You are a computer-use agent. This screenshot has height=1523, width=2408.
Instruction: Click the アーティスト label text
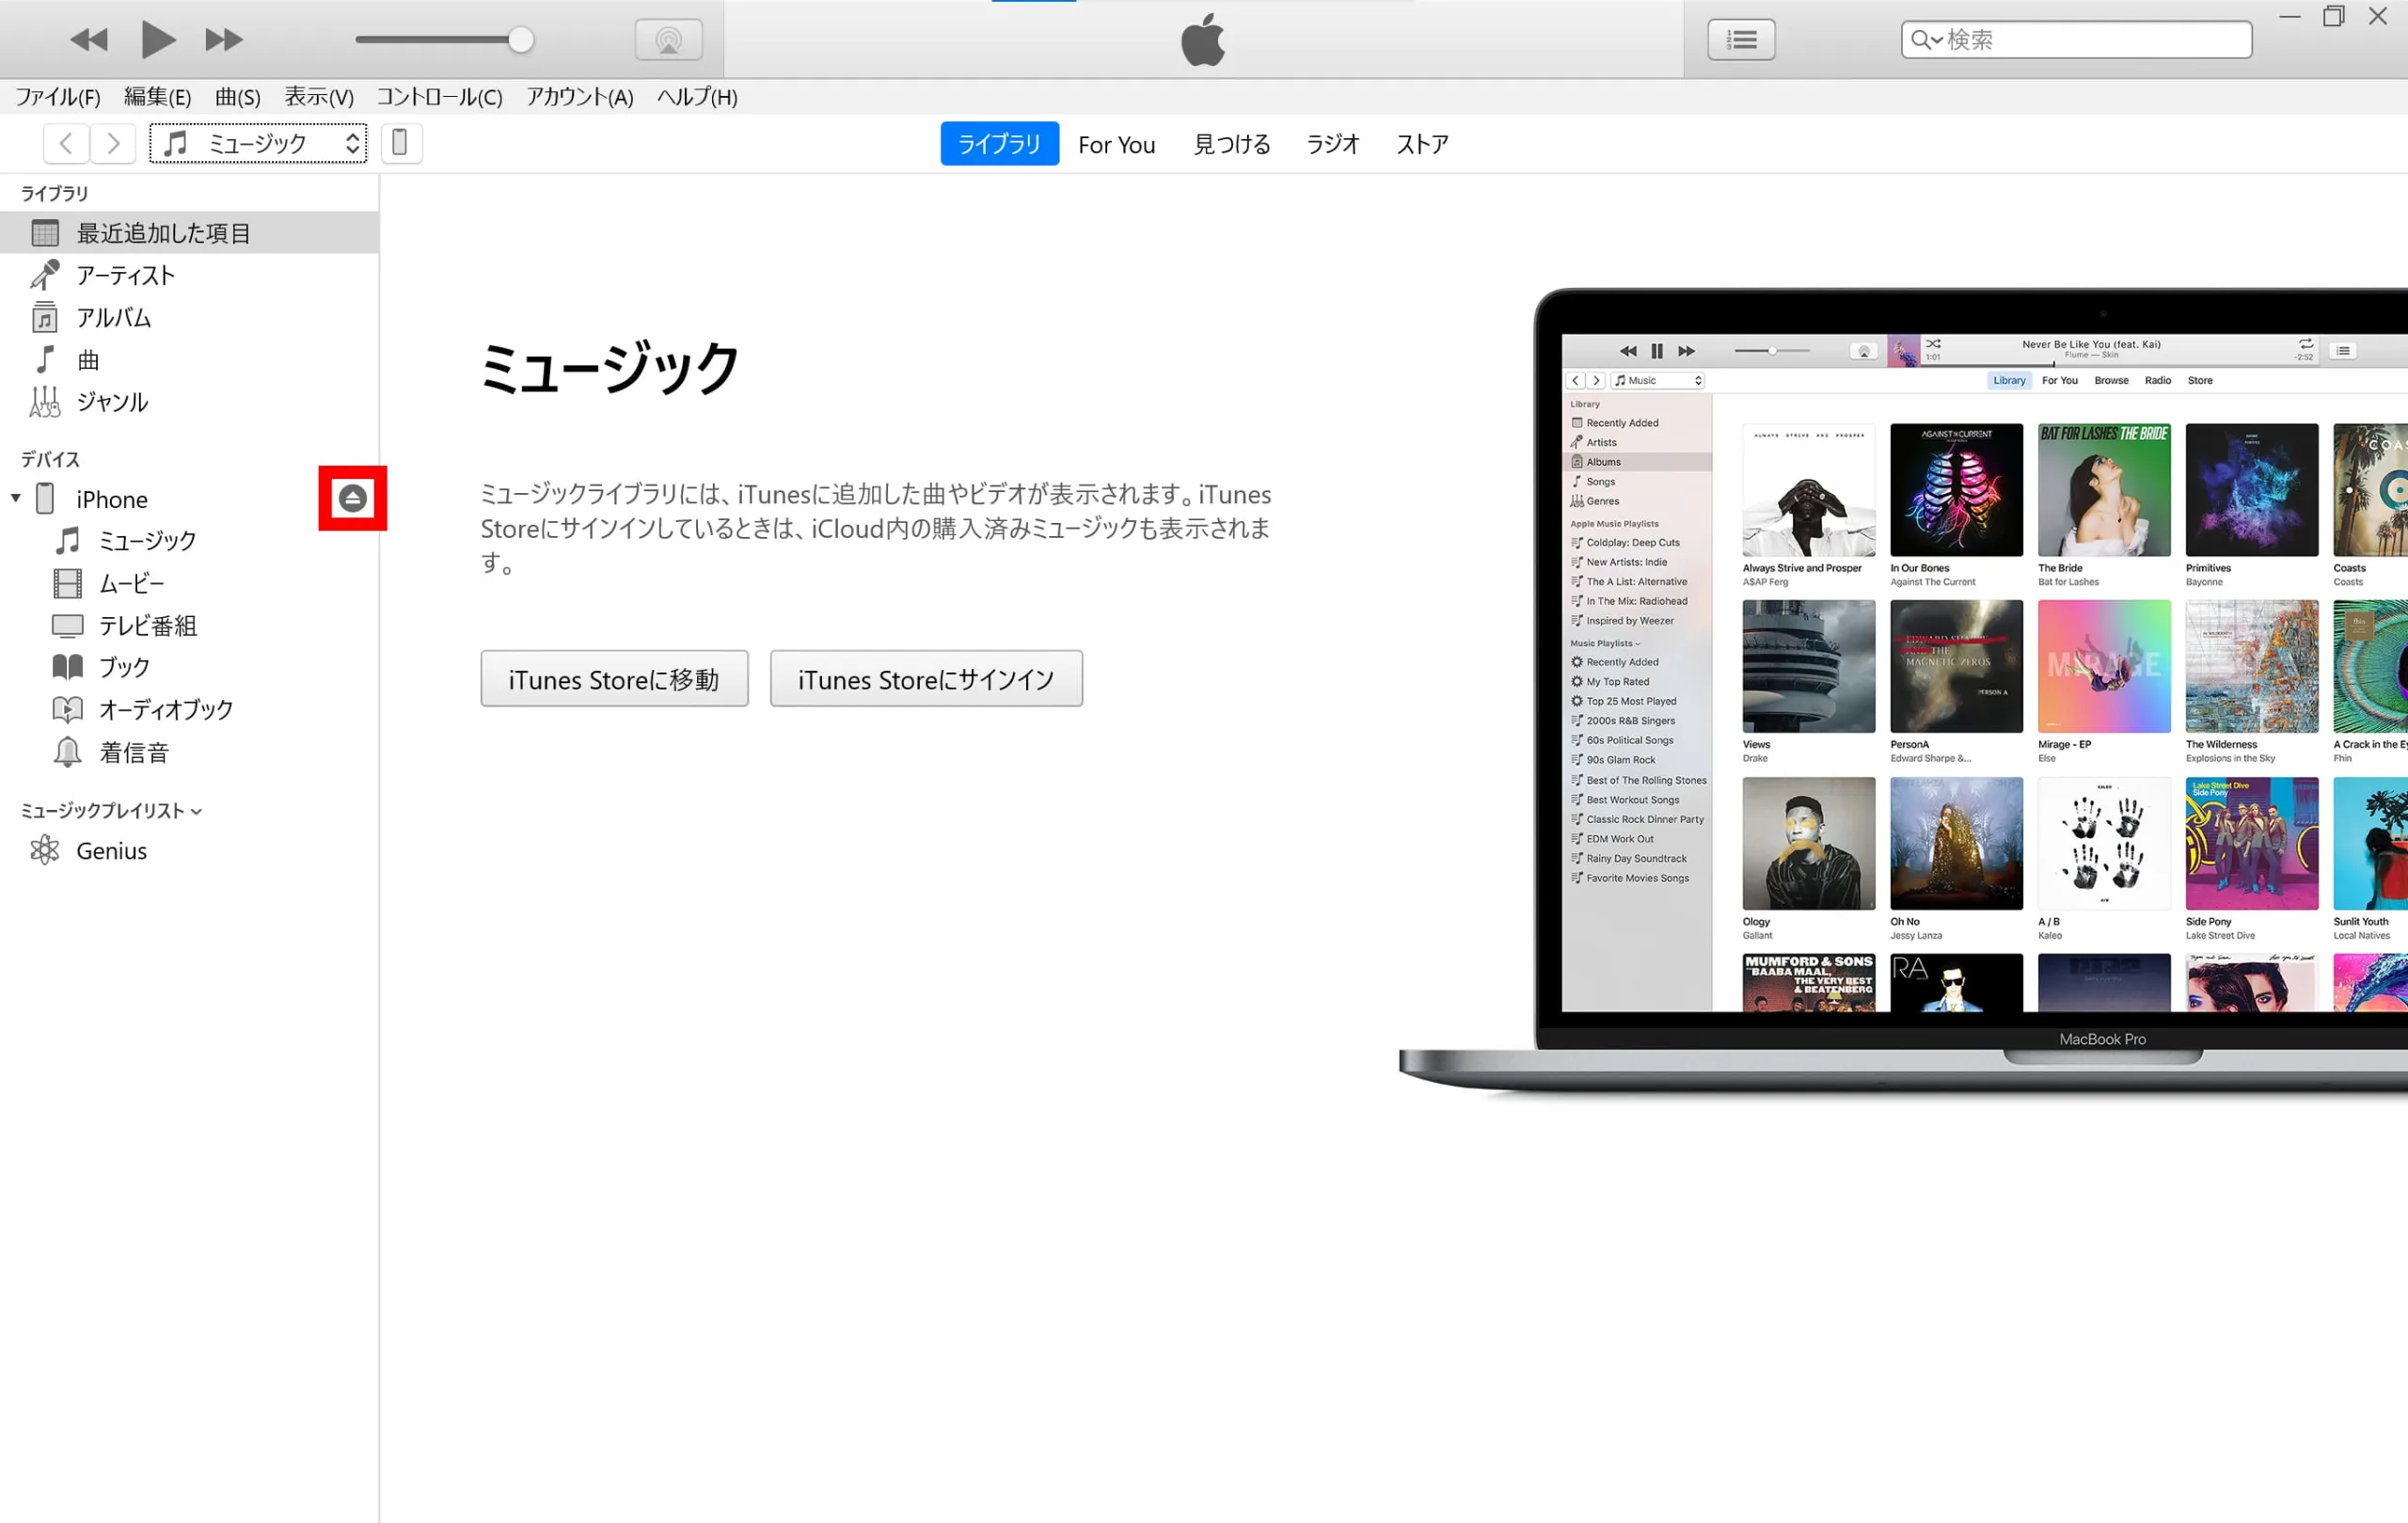pos(126,275)
